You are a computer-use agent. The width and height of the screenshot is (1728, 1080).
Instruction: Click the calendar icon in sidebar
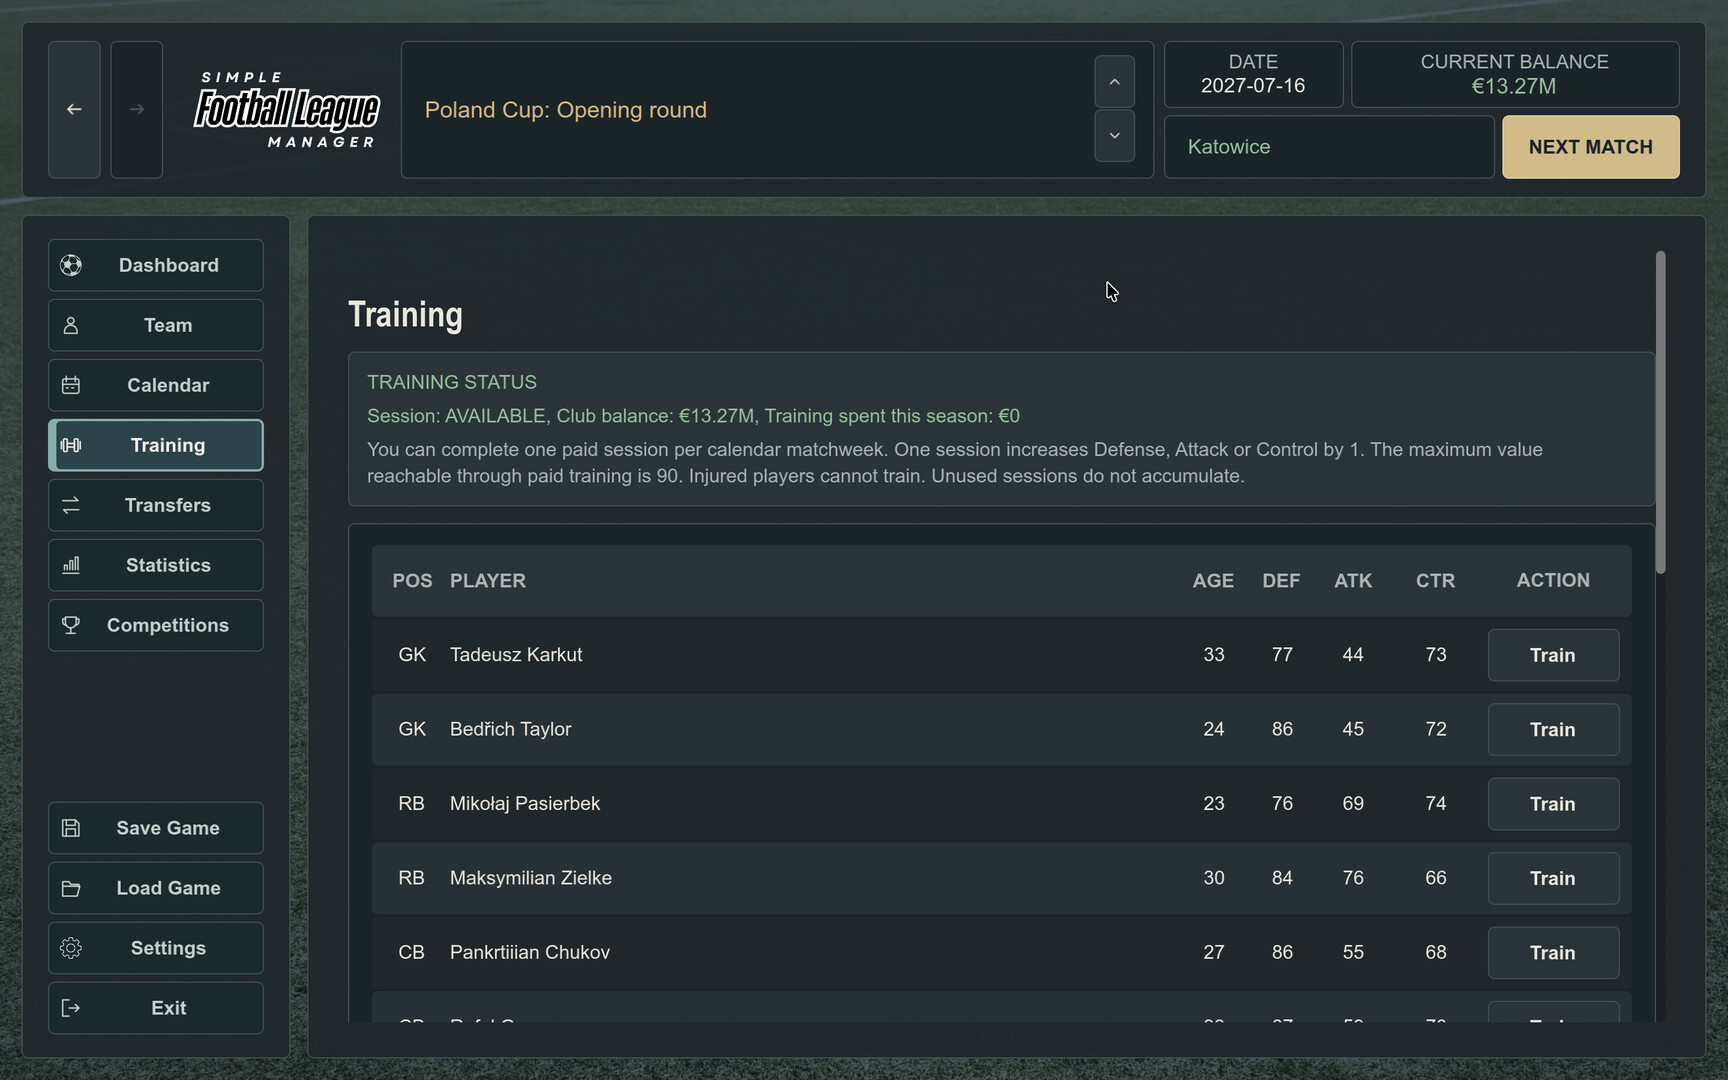pos(71,385)
